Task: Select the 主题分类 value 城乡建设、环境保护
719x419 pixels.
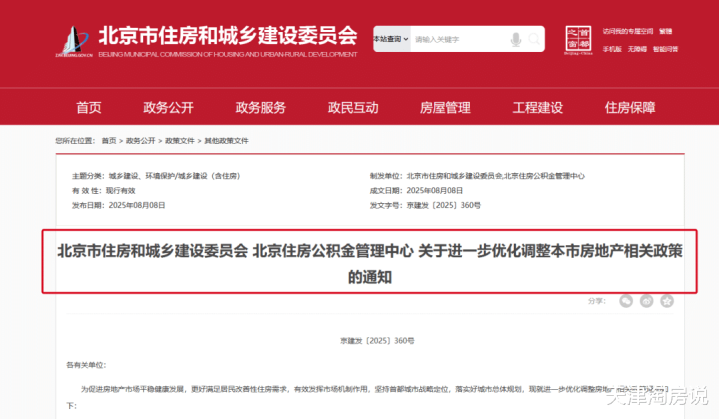Action: tap(174, 176)
